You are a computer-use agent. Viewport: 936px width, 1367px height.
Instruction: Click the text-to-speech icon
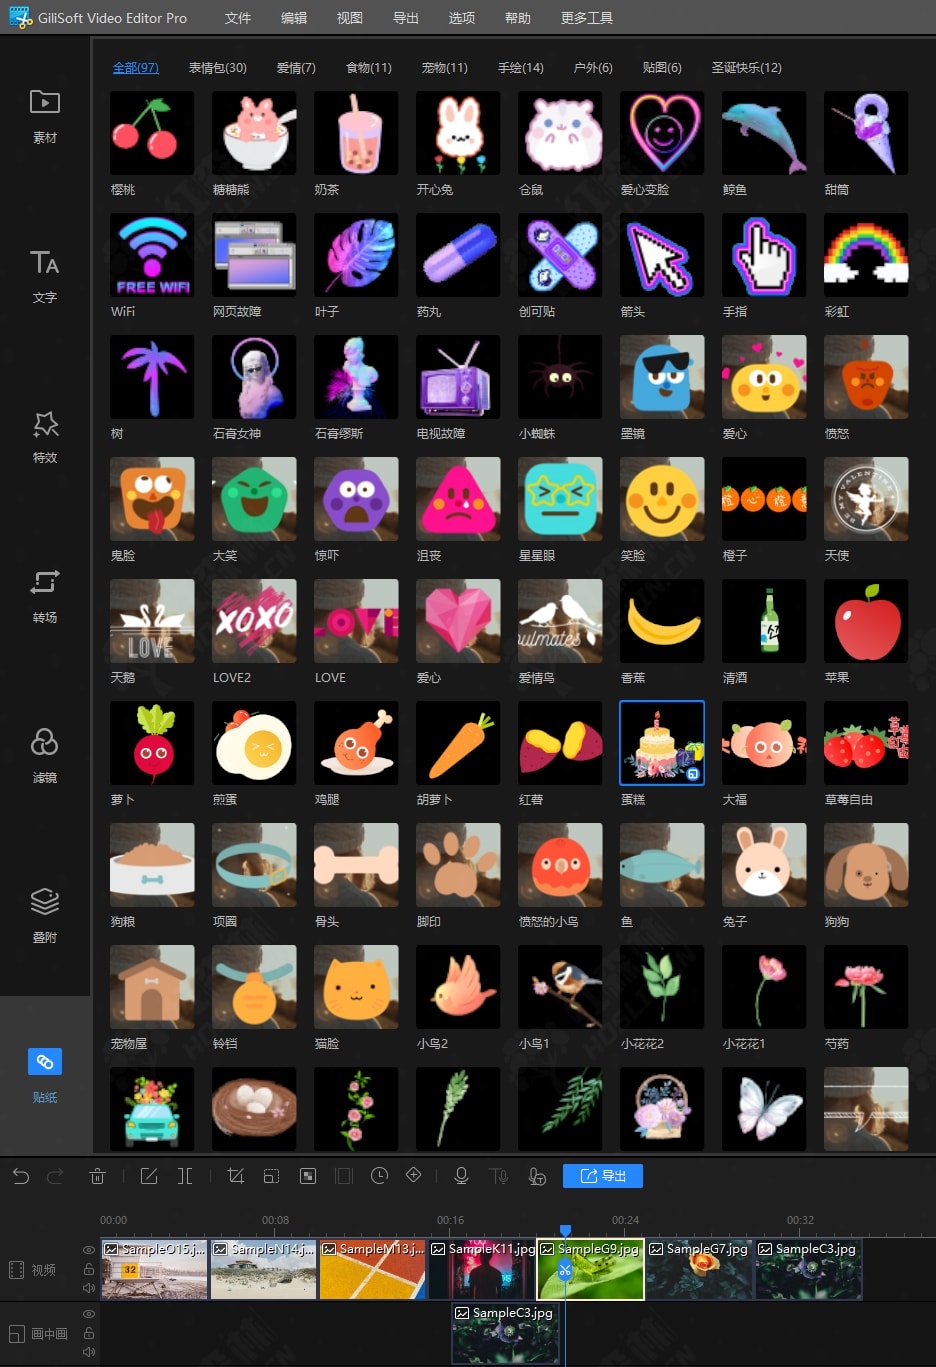[x=498, y=1176]
